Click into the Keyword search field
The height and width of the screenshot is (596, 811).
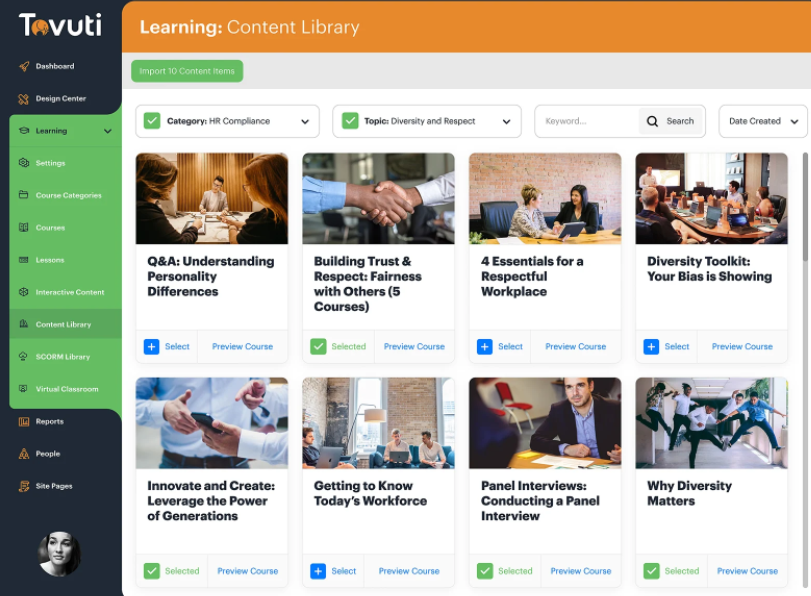(587, 122)
